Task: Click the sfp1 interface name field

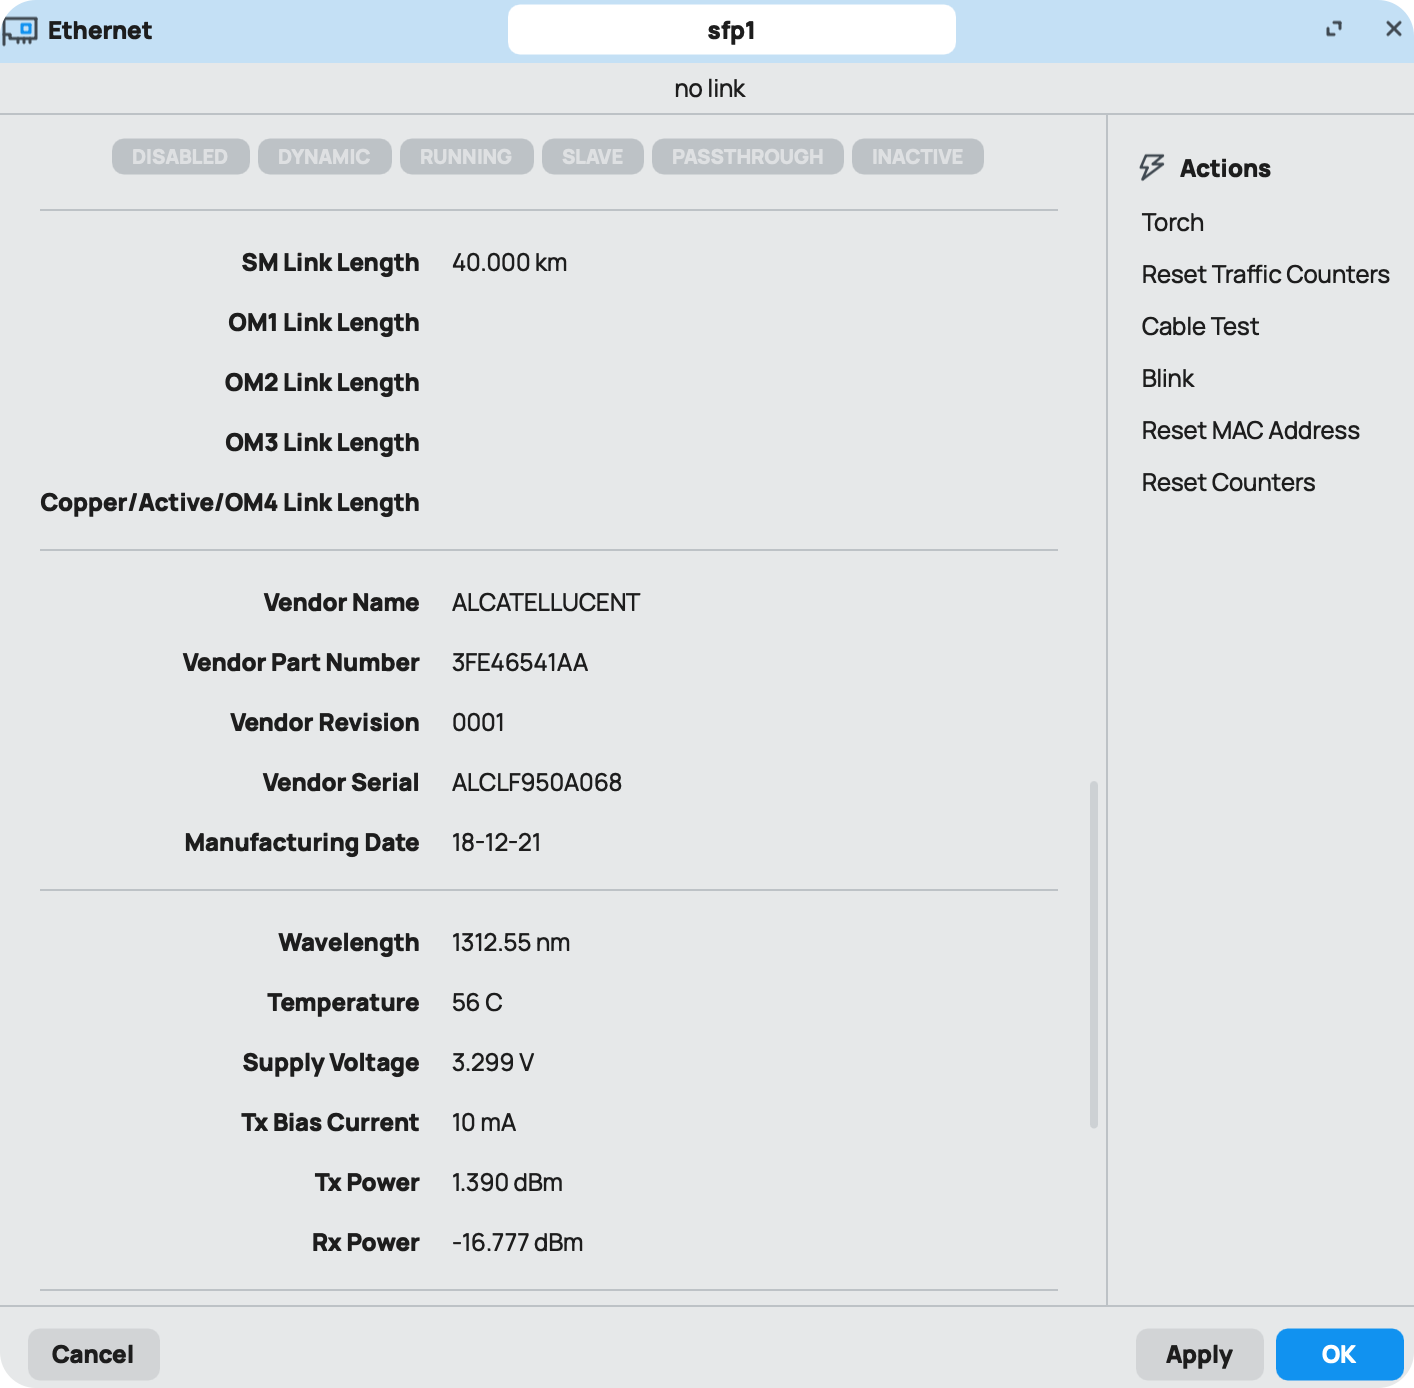Action: 731,30
